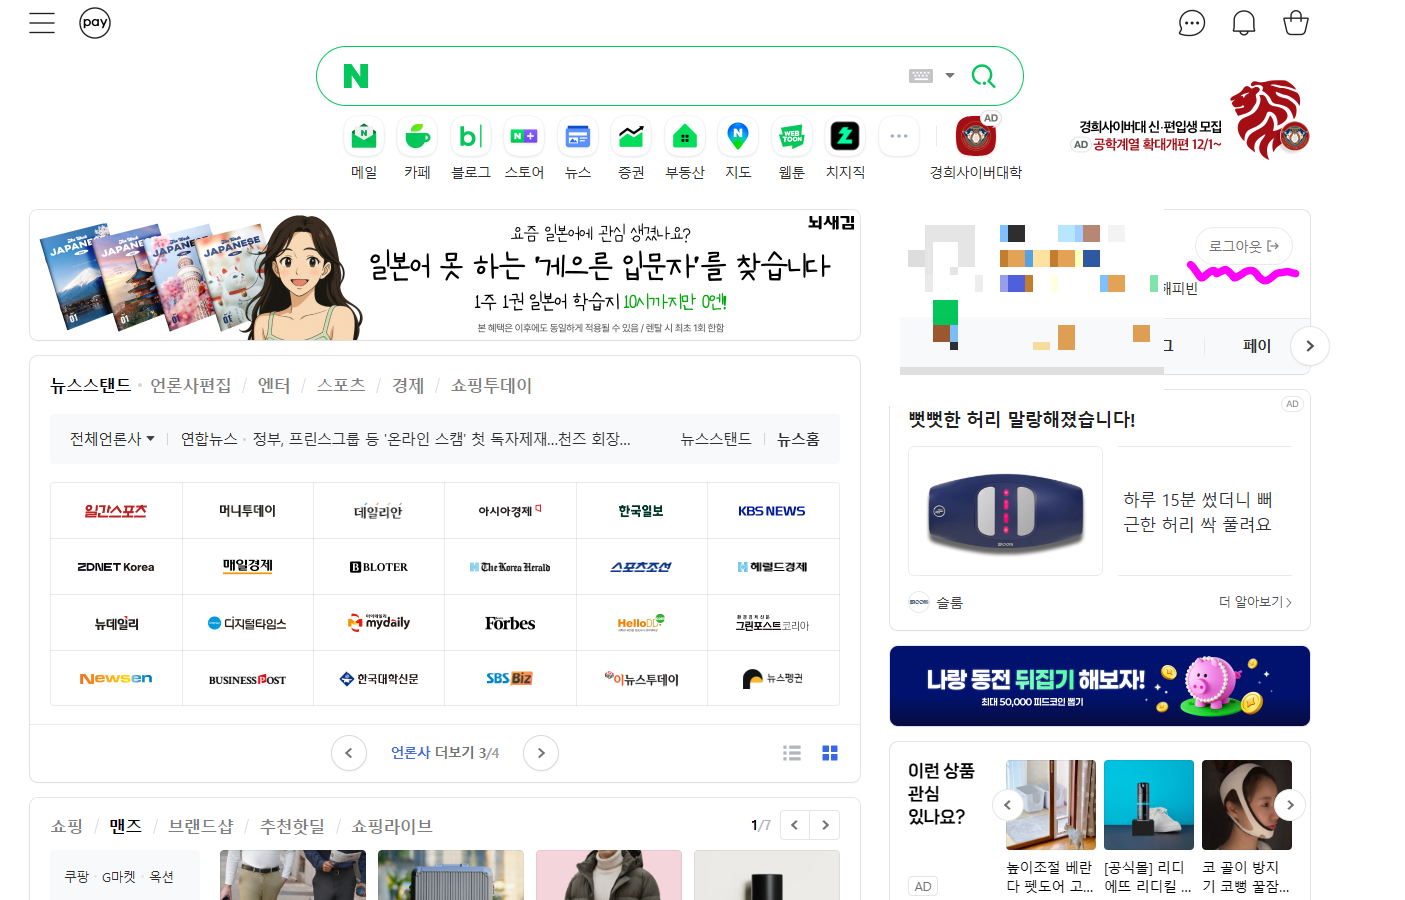Open the on-screen keyboard icon

[921, 76]
